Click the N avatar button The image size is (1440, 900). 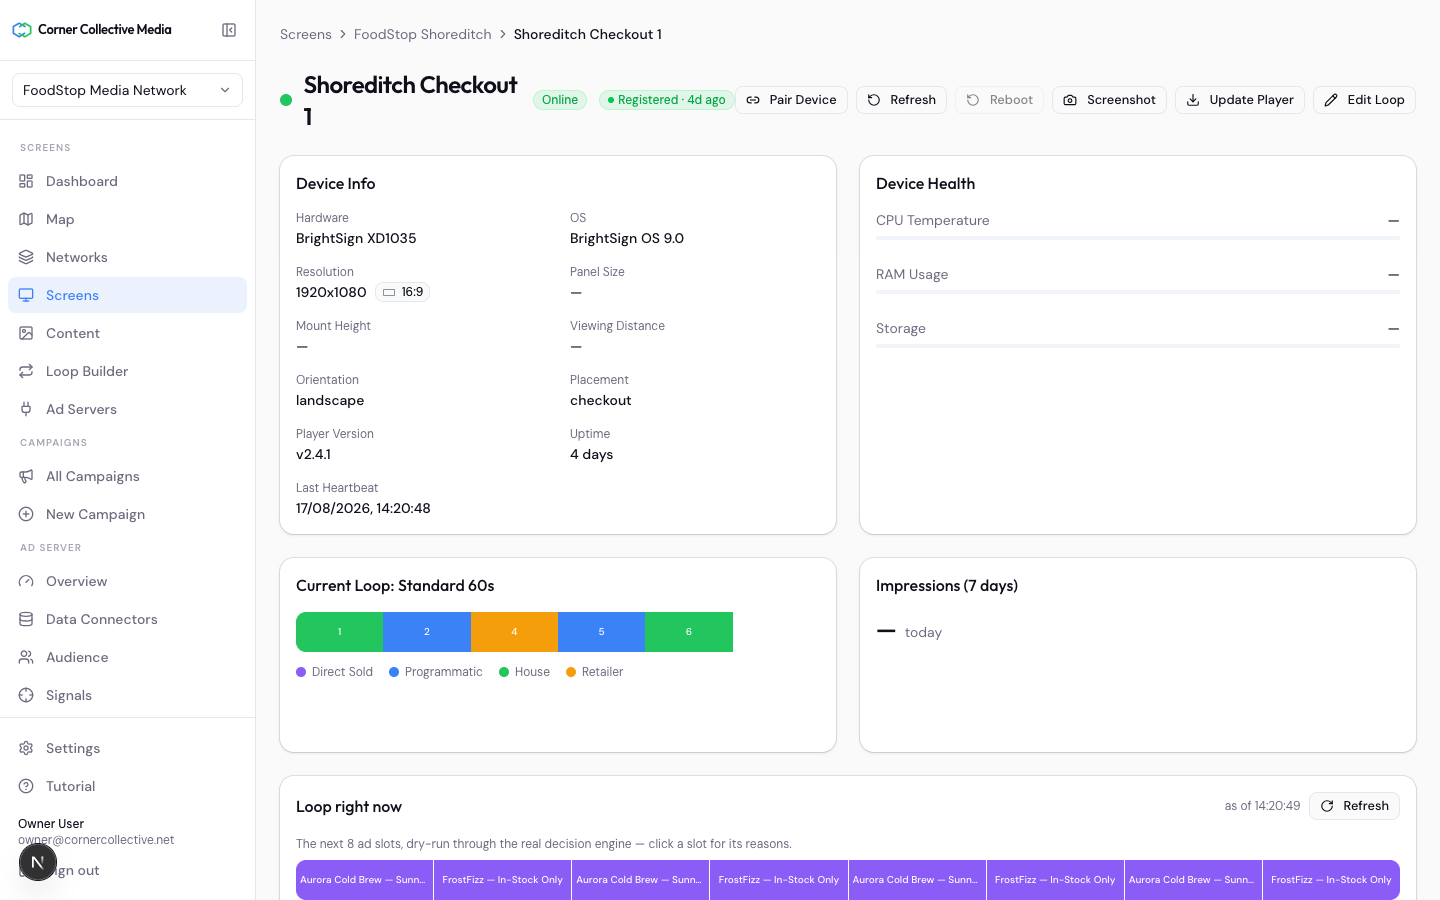(38, 862)
